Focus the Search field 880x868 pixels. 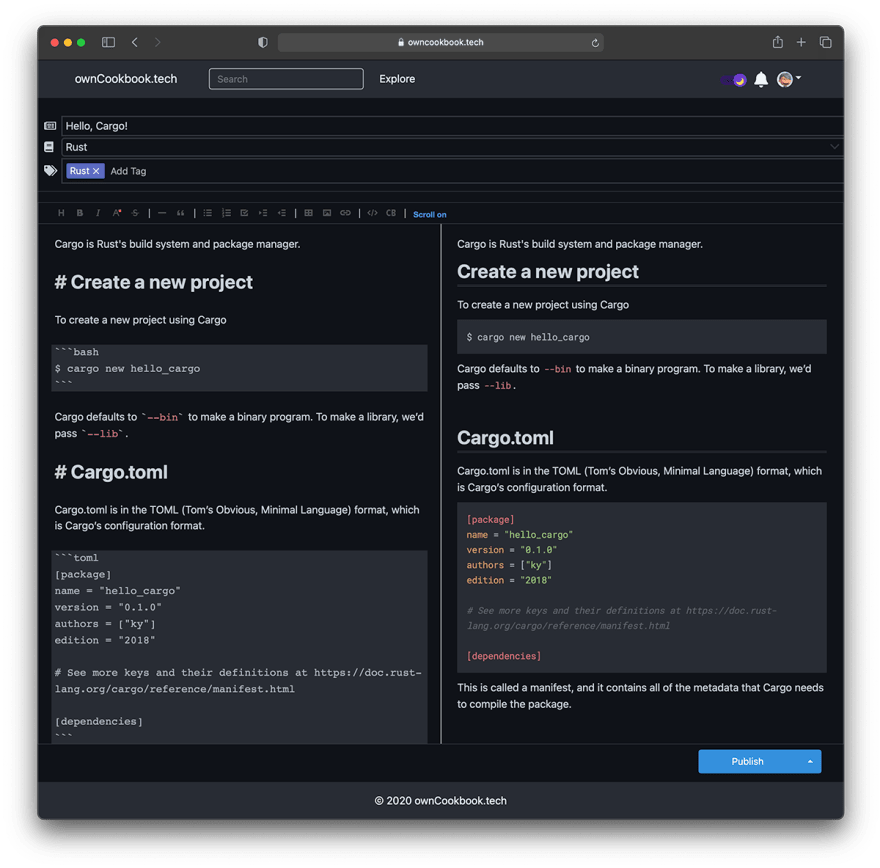[286, 79]
